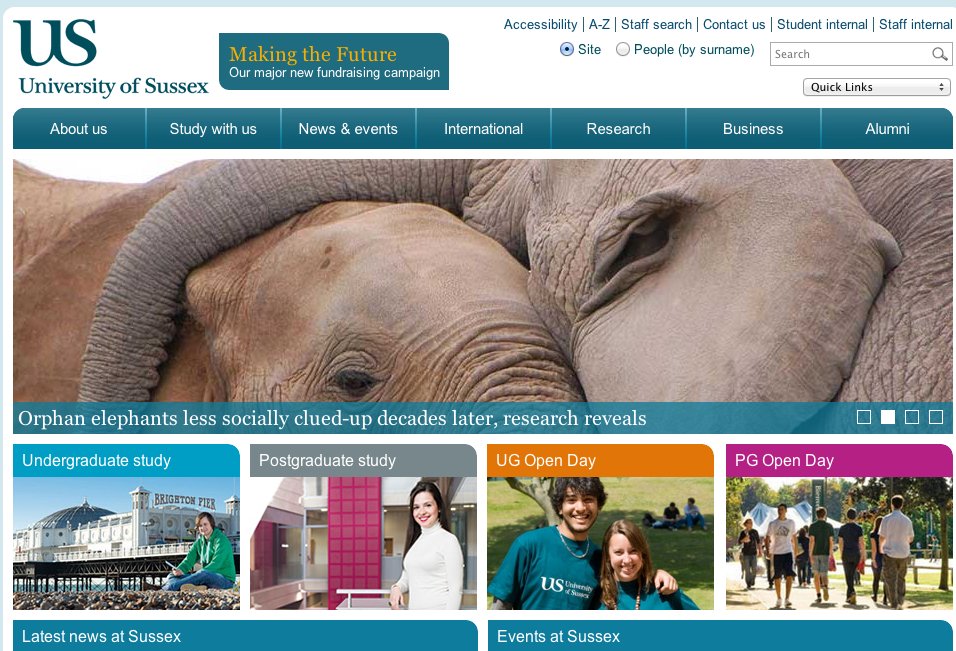Go to the first carousel slide indicator
The width and height of the screenshot is (956, 651).
864,417
